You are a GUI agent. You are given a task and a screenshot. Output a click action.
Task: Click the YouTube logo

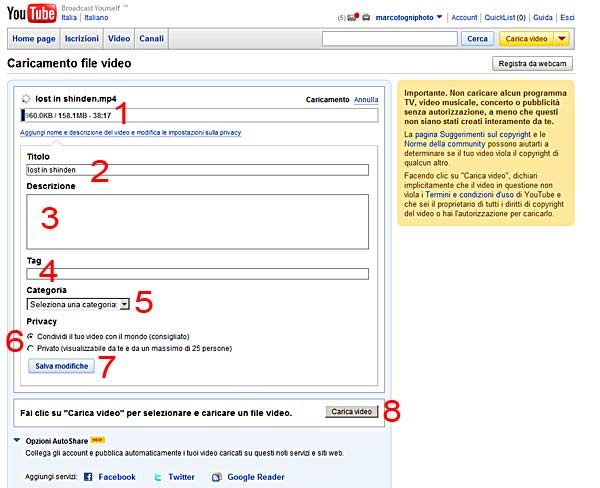point(31,14)
